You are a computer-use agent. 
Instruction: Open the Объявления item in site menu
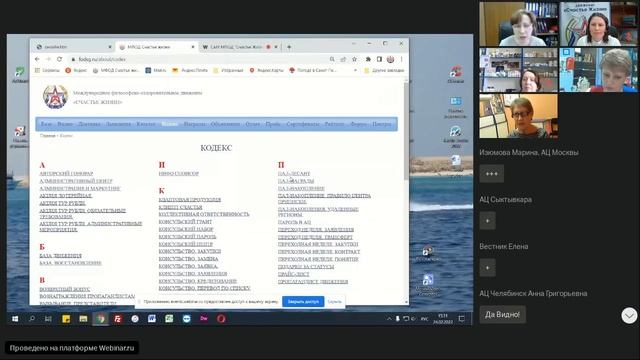(225, 124)
